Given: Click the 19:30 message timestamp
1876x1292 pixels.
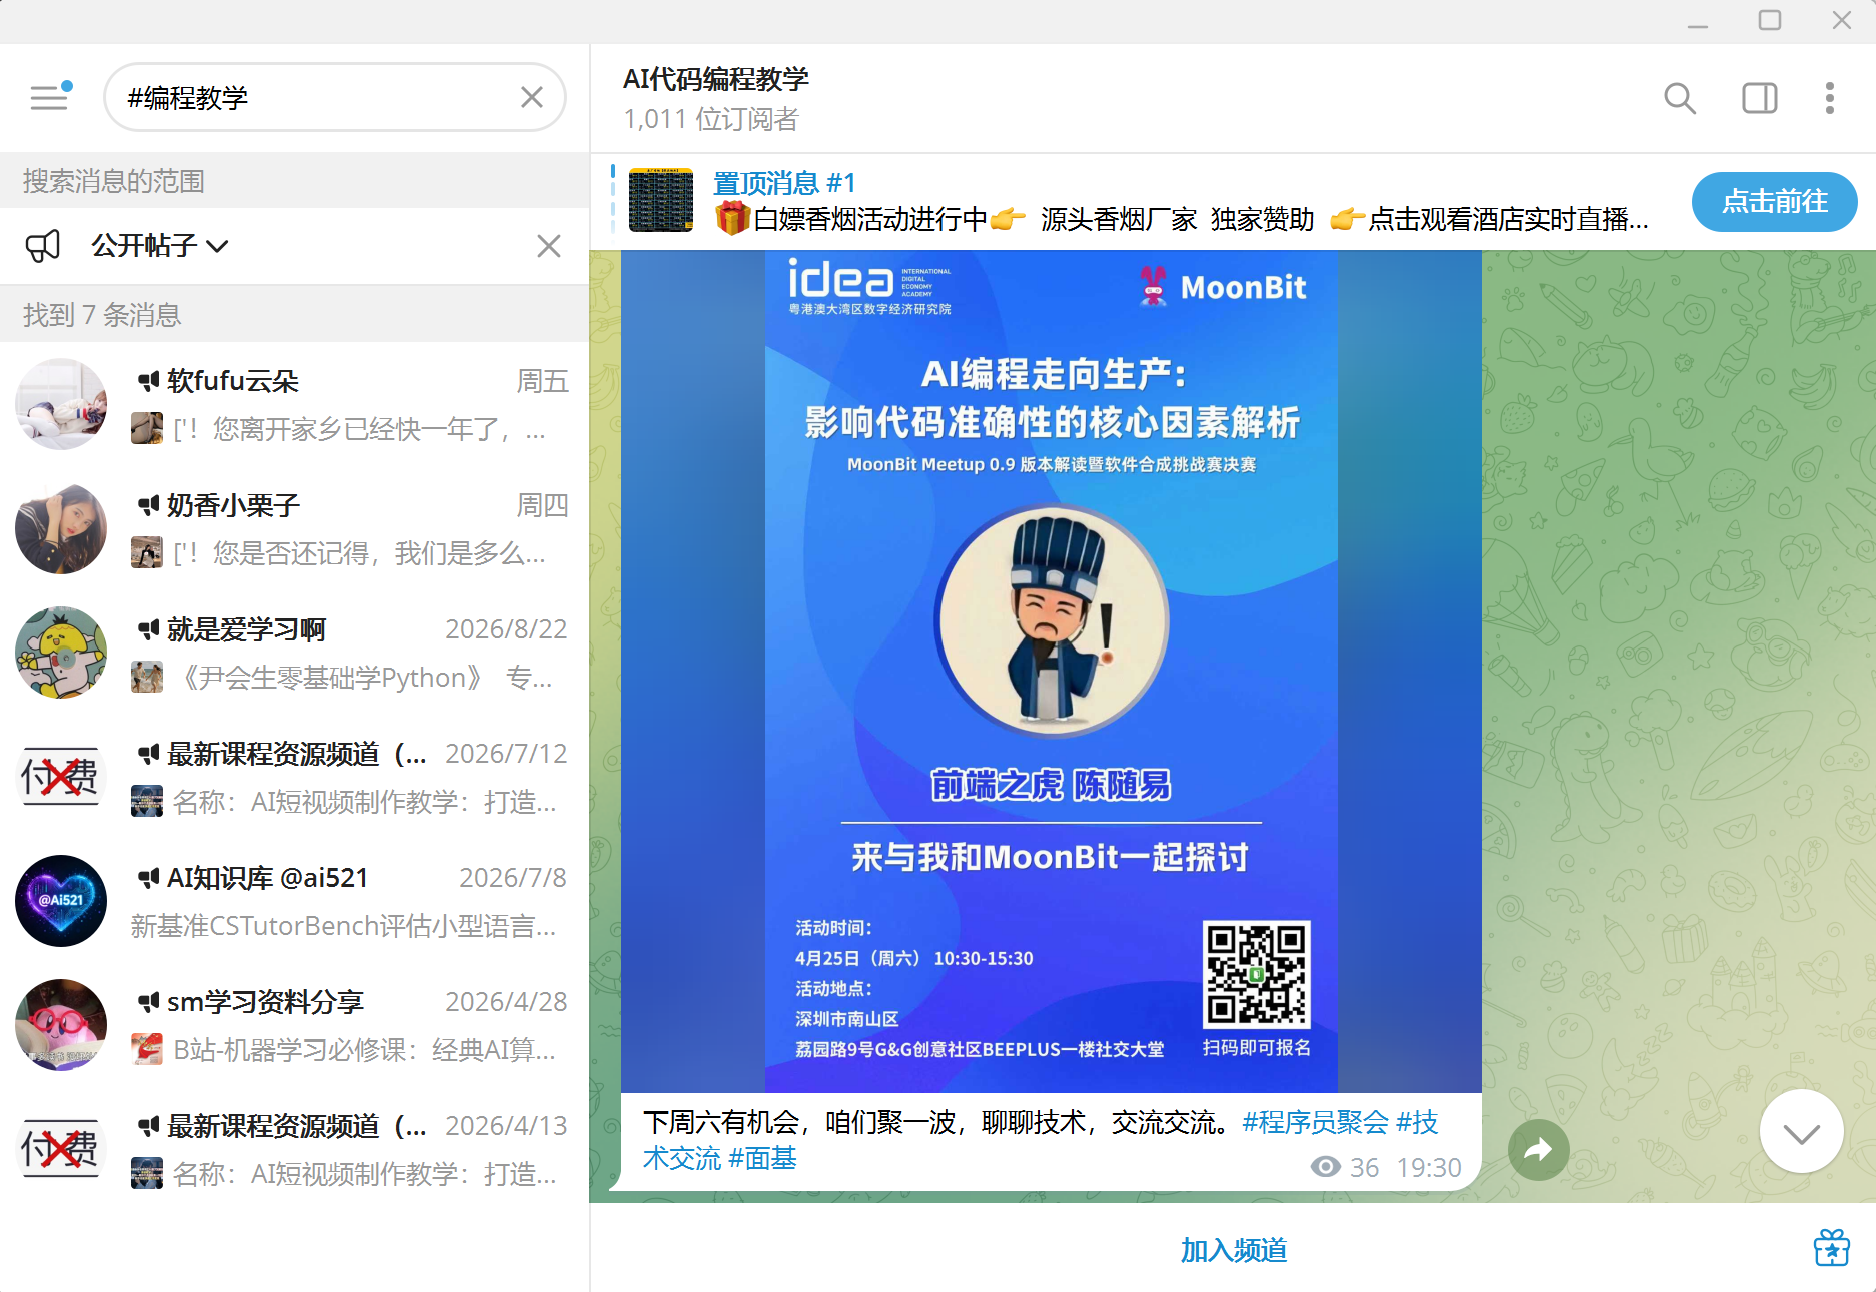Looking at the screenshot, I should [x=1429, y=1167].
